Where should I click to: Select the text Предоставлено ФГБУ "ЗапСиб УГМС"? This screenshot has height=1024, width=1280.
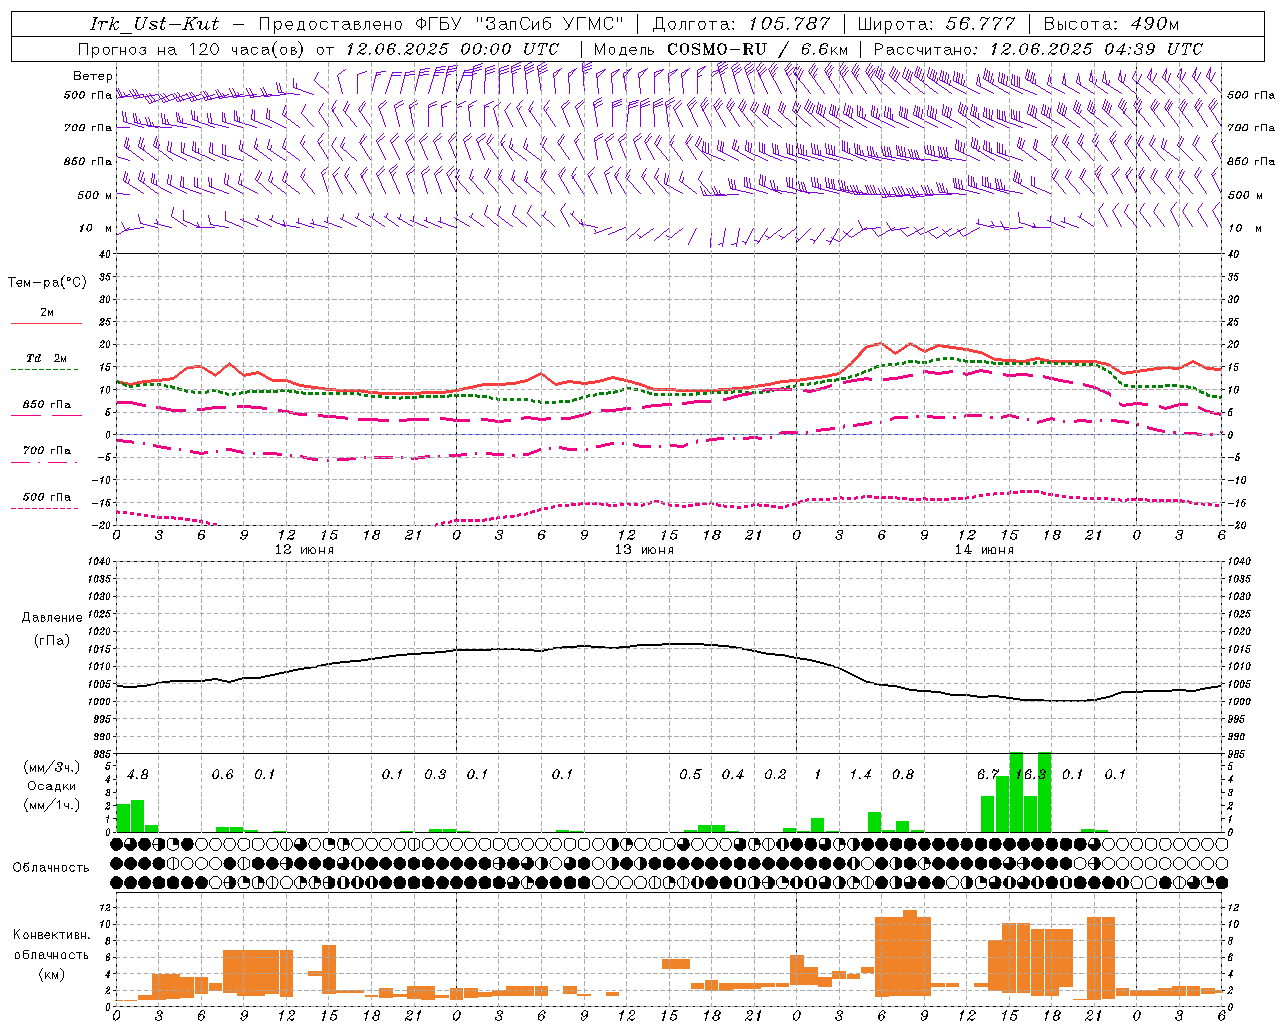coord(441,23)
